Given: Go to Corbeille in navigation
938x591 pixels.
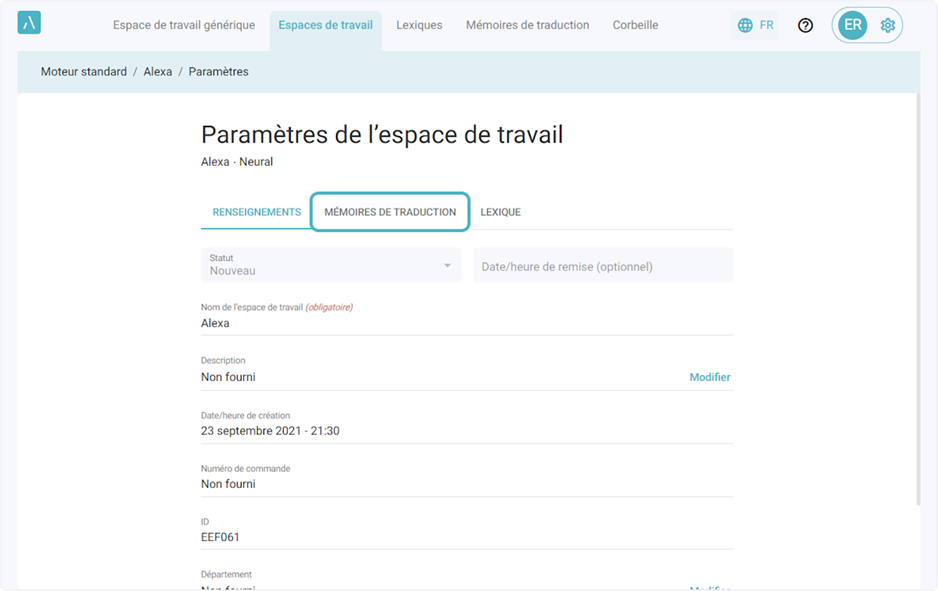Looking at the screenshot, I should pos(635,25).
